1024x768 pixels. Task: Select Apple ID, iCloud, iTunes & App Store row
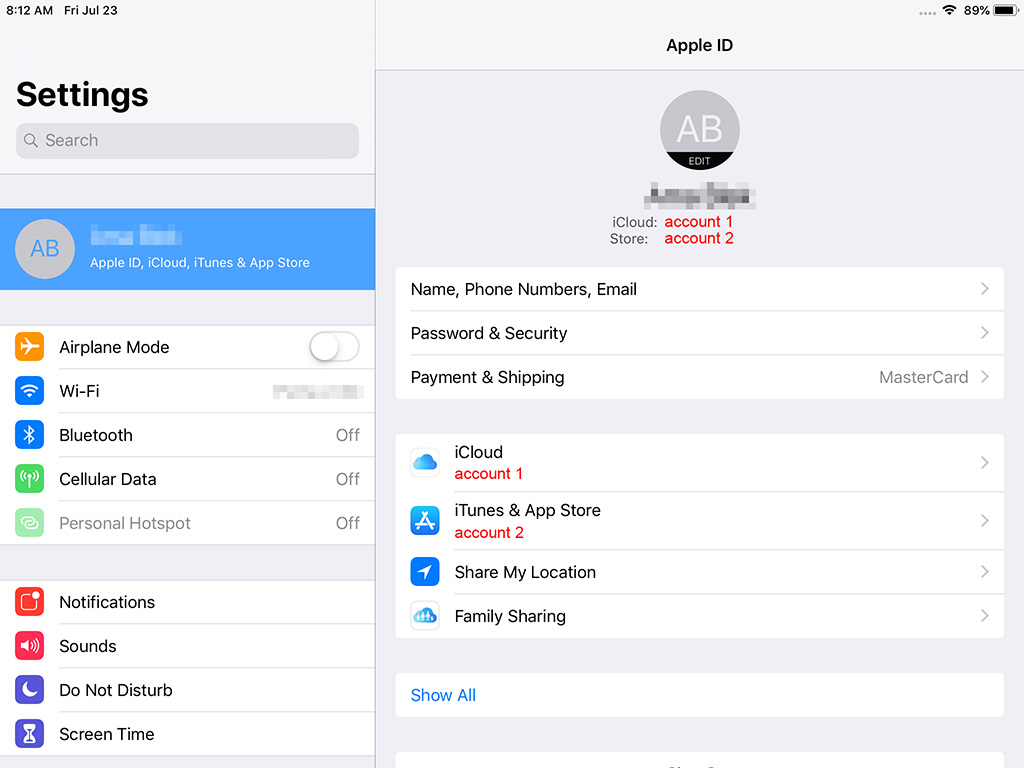pyautogui.click(x=187, y=249)
